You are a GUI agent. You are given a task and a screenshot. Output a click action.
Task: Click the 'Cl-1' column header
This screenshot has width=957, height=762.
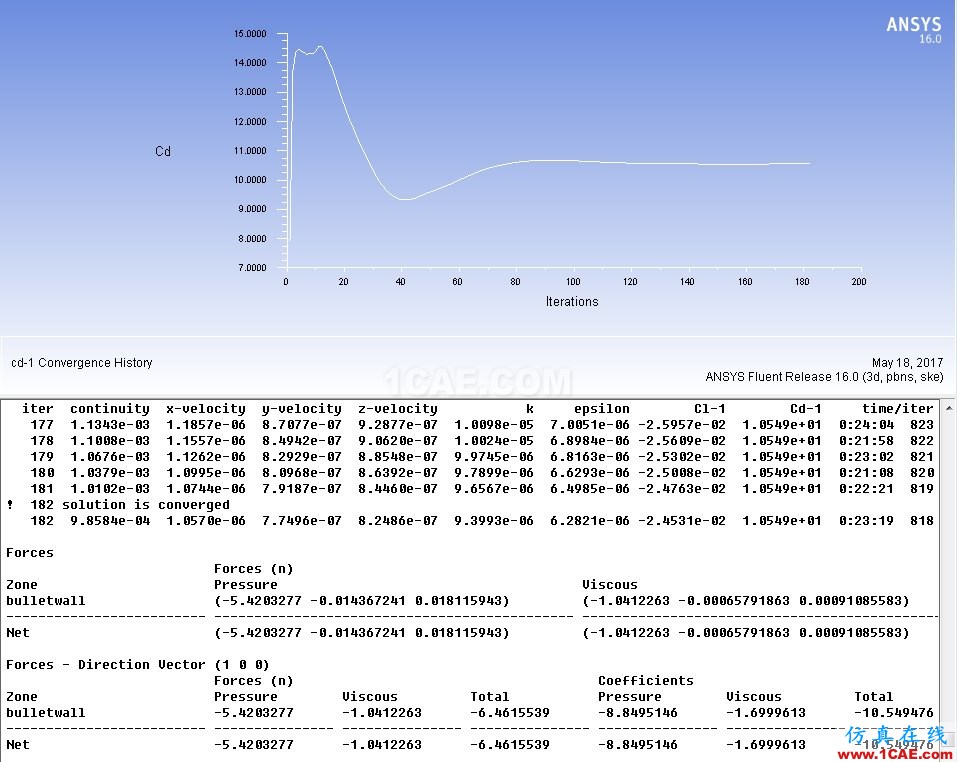(709, 409)
